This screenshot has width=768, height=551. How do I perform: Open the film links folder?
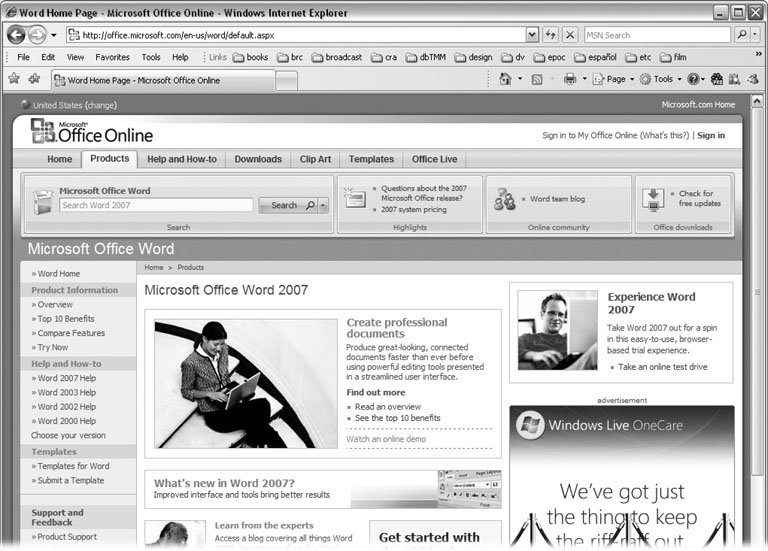673,57
